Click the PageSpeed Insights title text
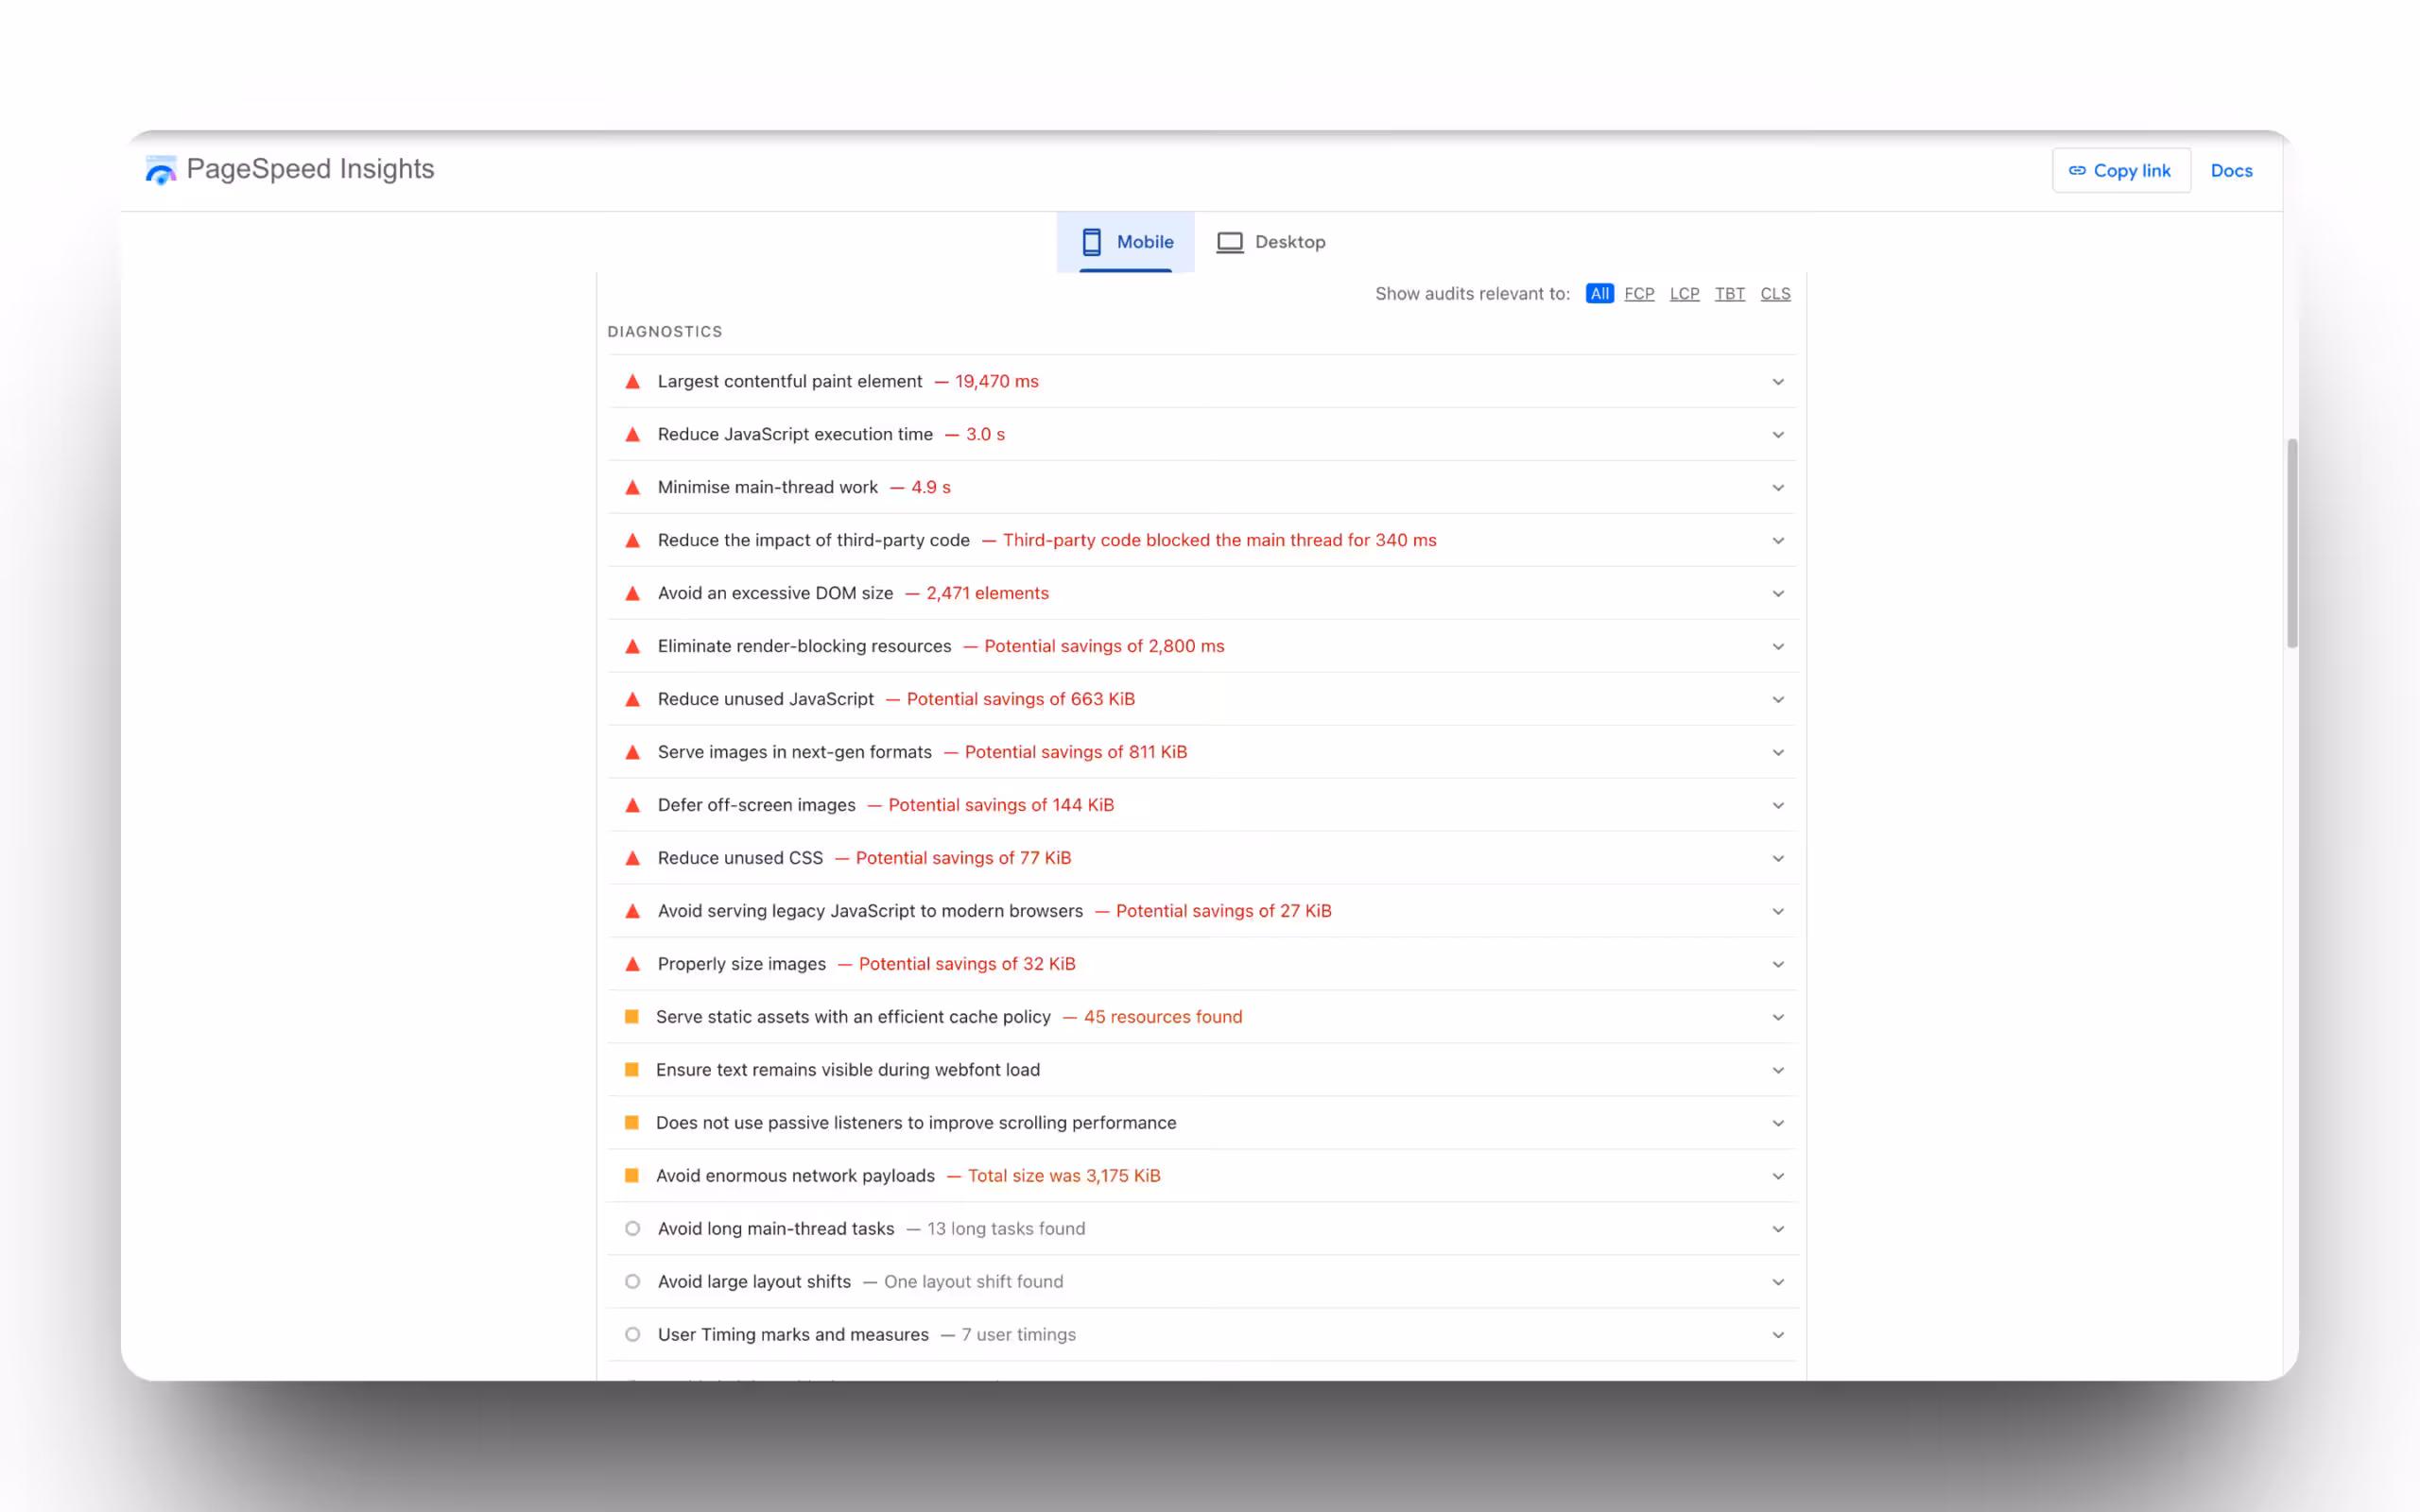 click(x=310, y=169)
